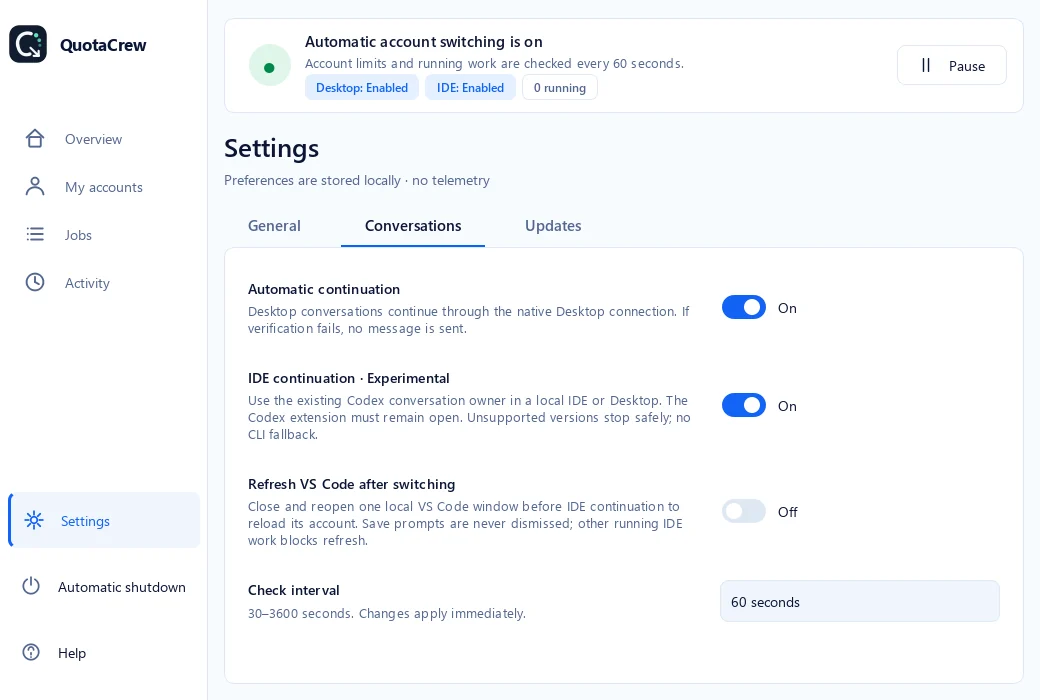Enable Refresh VS Code after switching toggle
Viewport: 1040px width, 700px height.
click(x=744, y=512)
